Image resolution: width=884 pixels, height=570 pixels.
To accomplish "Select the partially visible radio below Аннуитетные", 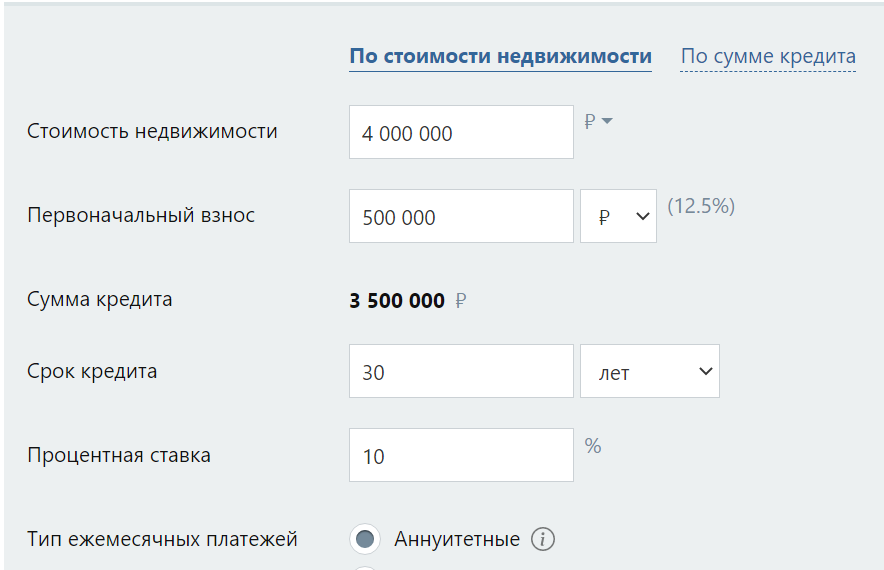I will pos(365,566).
